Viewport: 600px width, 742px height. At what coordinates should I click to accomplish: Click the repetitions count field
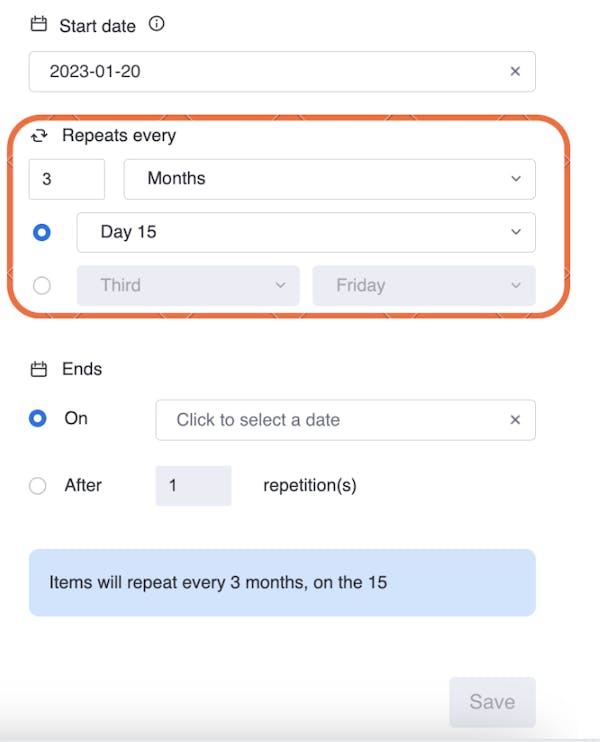point(193,486)
